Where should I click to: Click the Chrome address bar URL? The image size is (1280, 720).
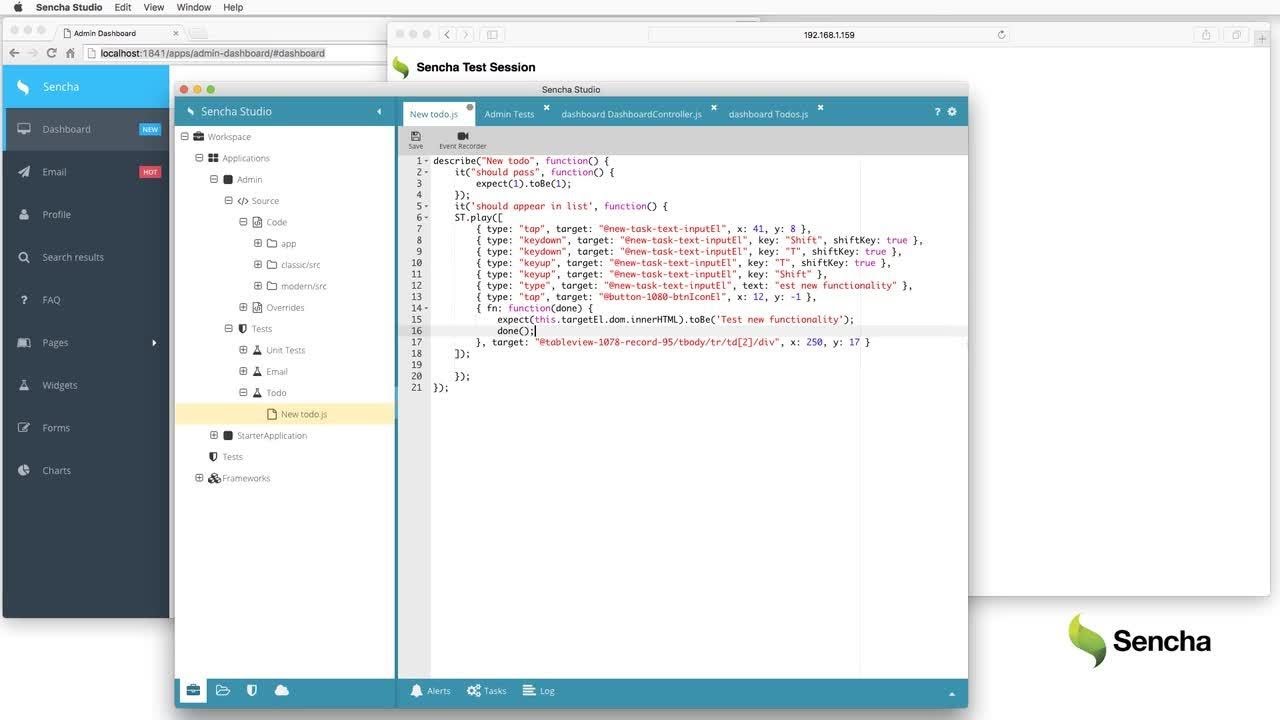click(213, 53)
